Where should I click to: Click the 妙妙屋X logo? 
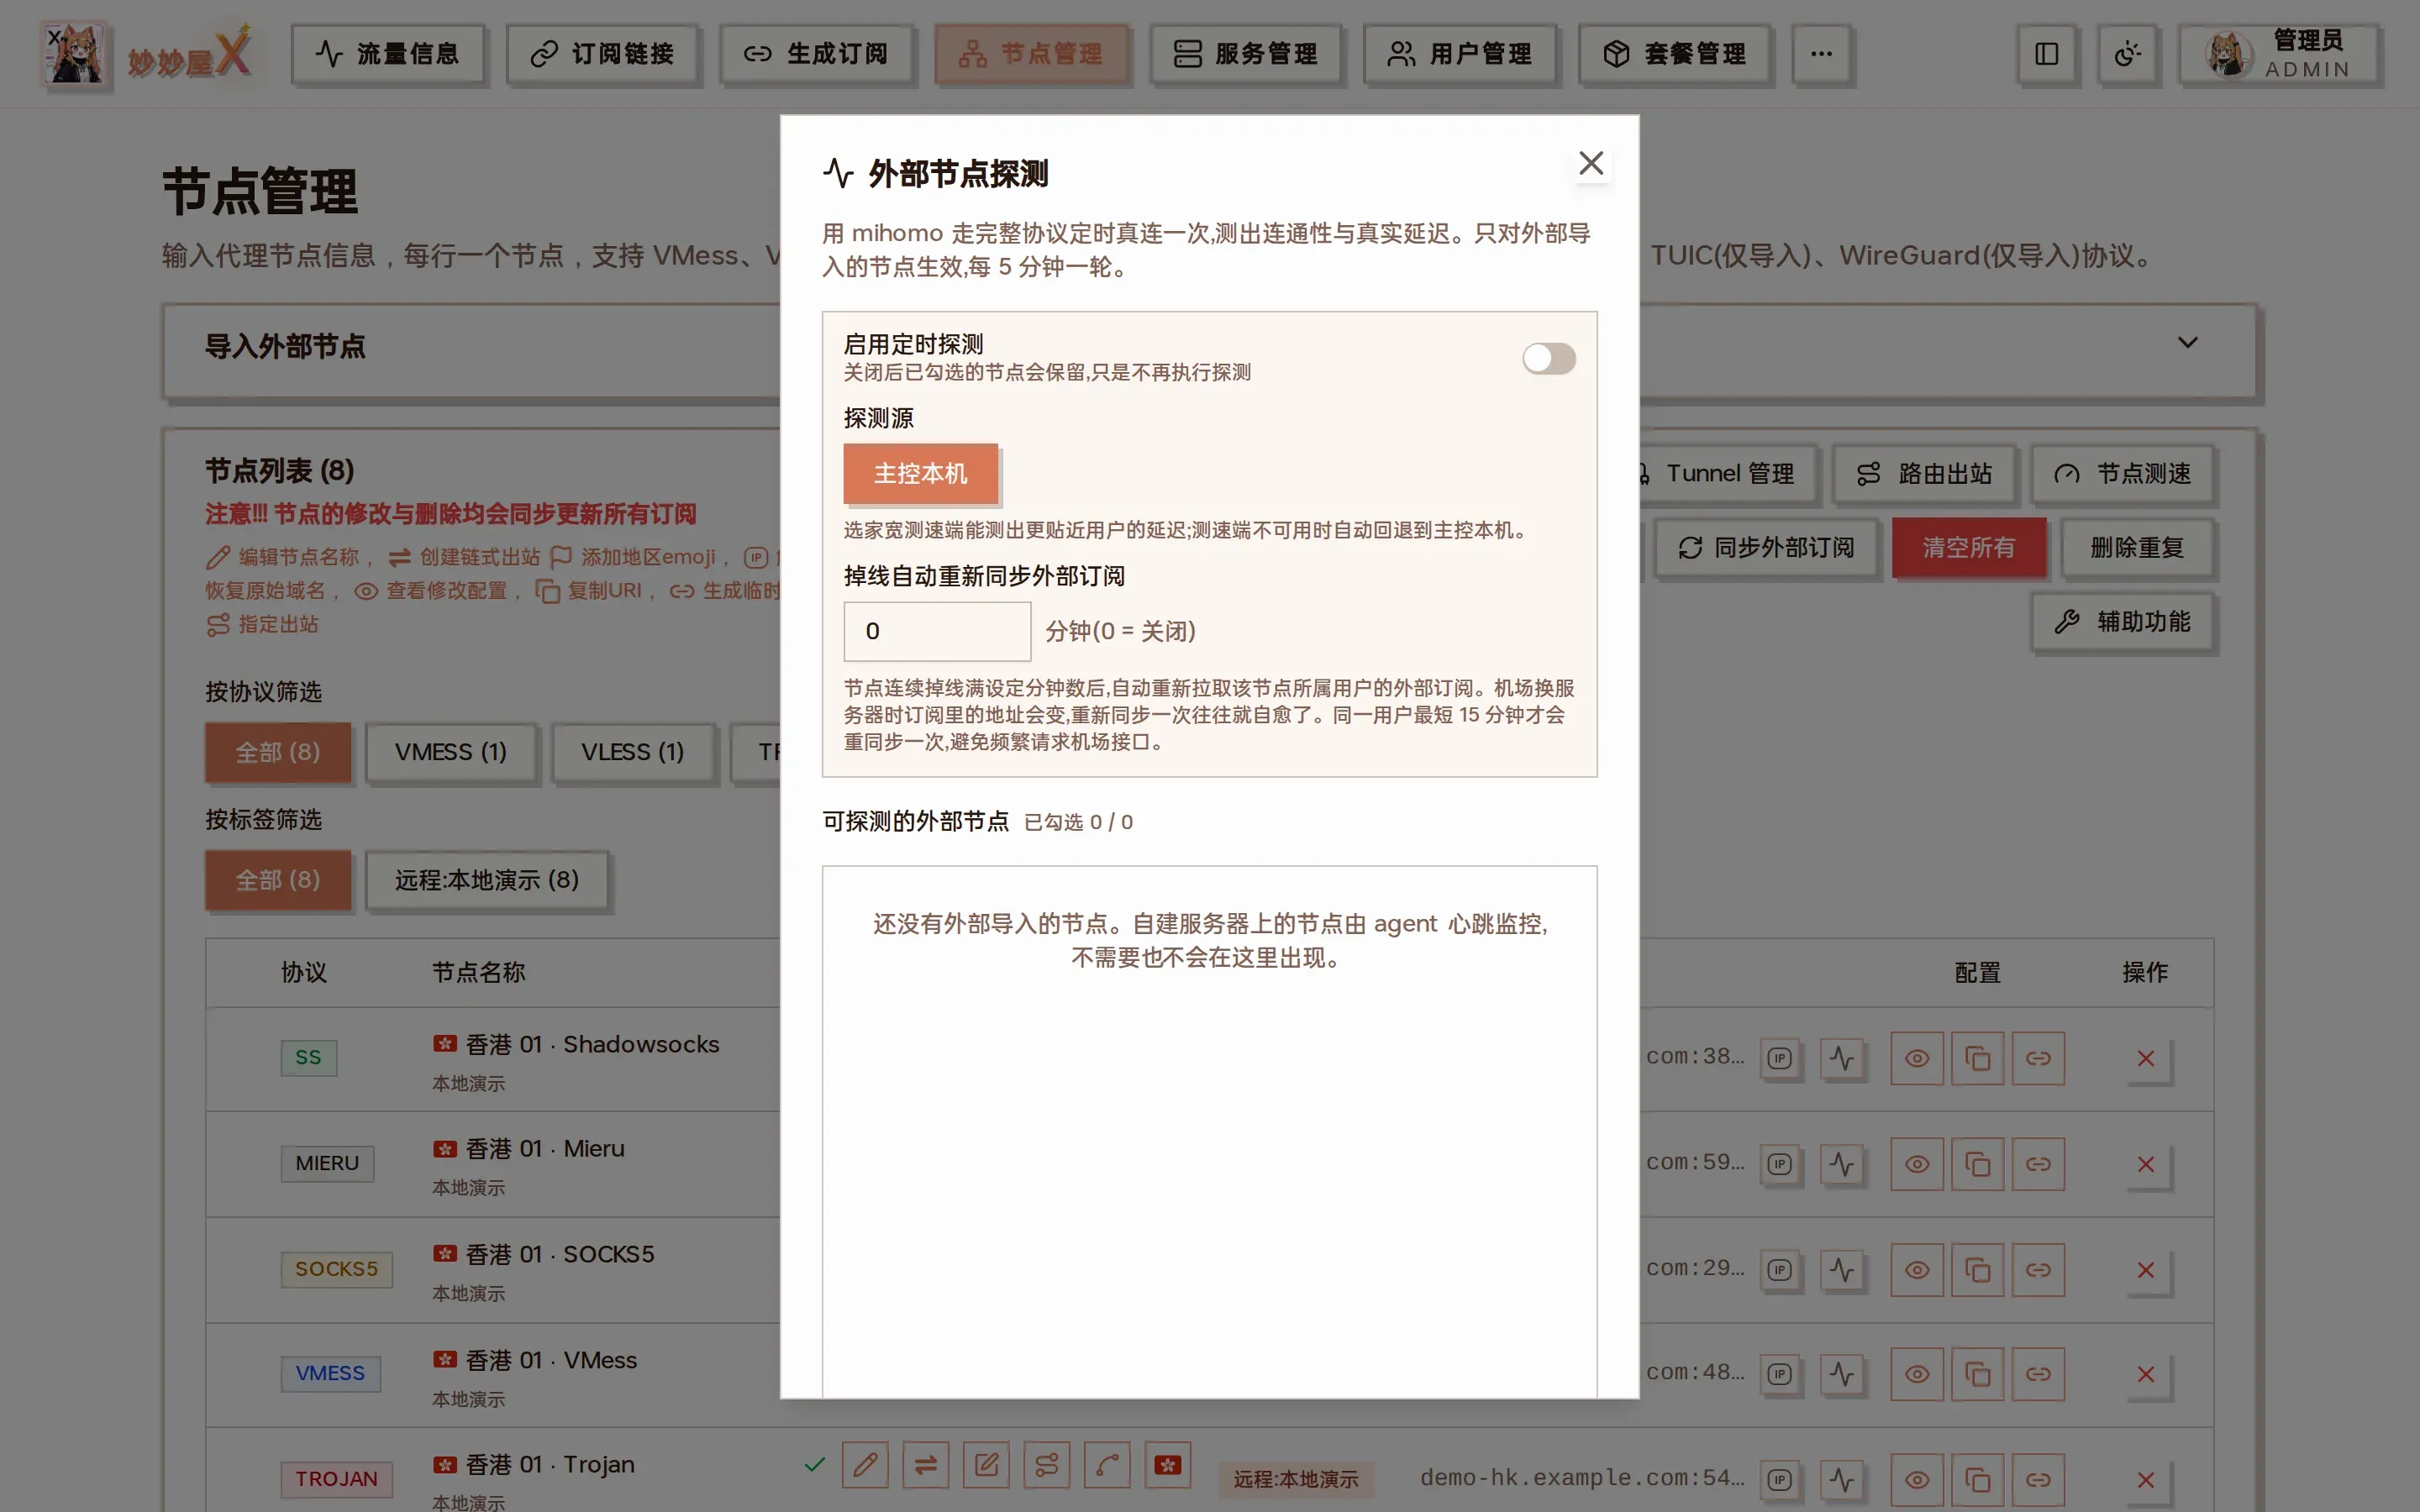click(x=148, y=54)
